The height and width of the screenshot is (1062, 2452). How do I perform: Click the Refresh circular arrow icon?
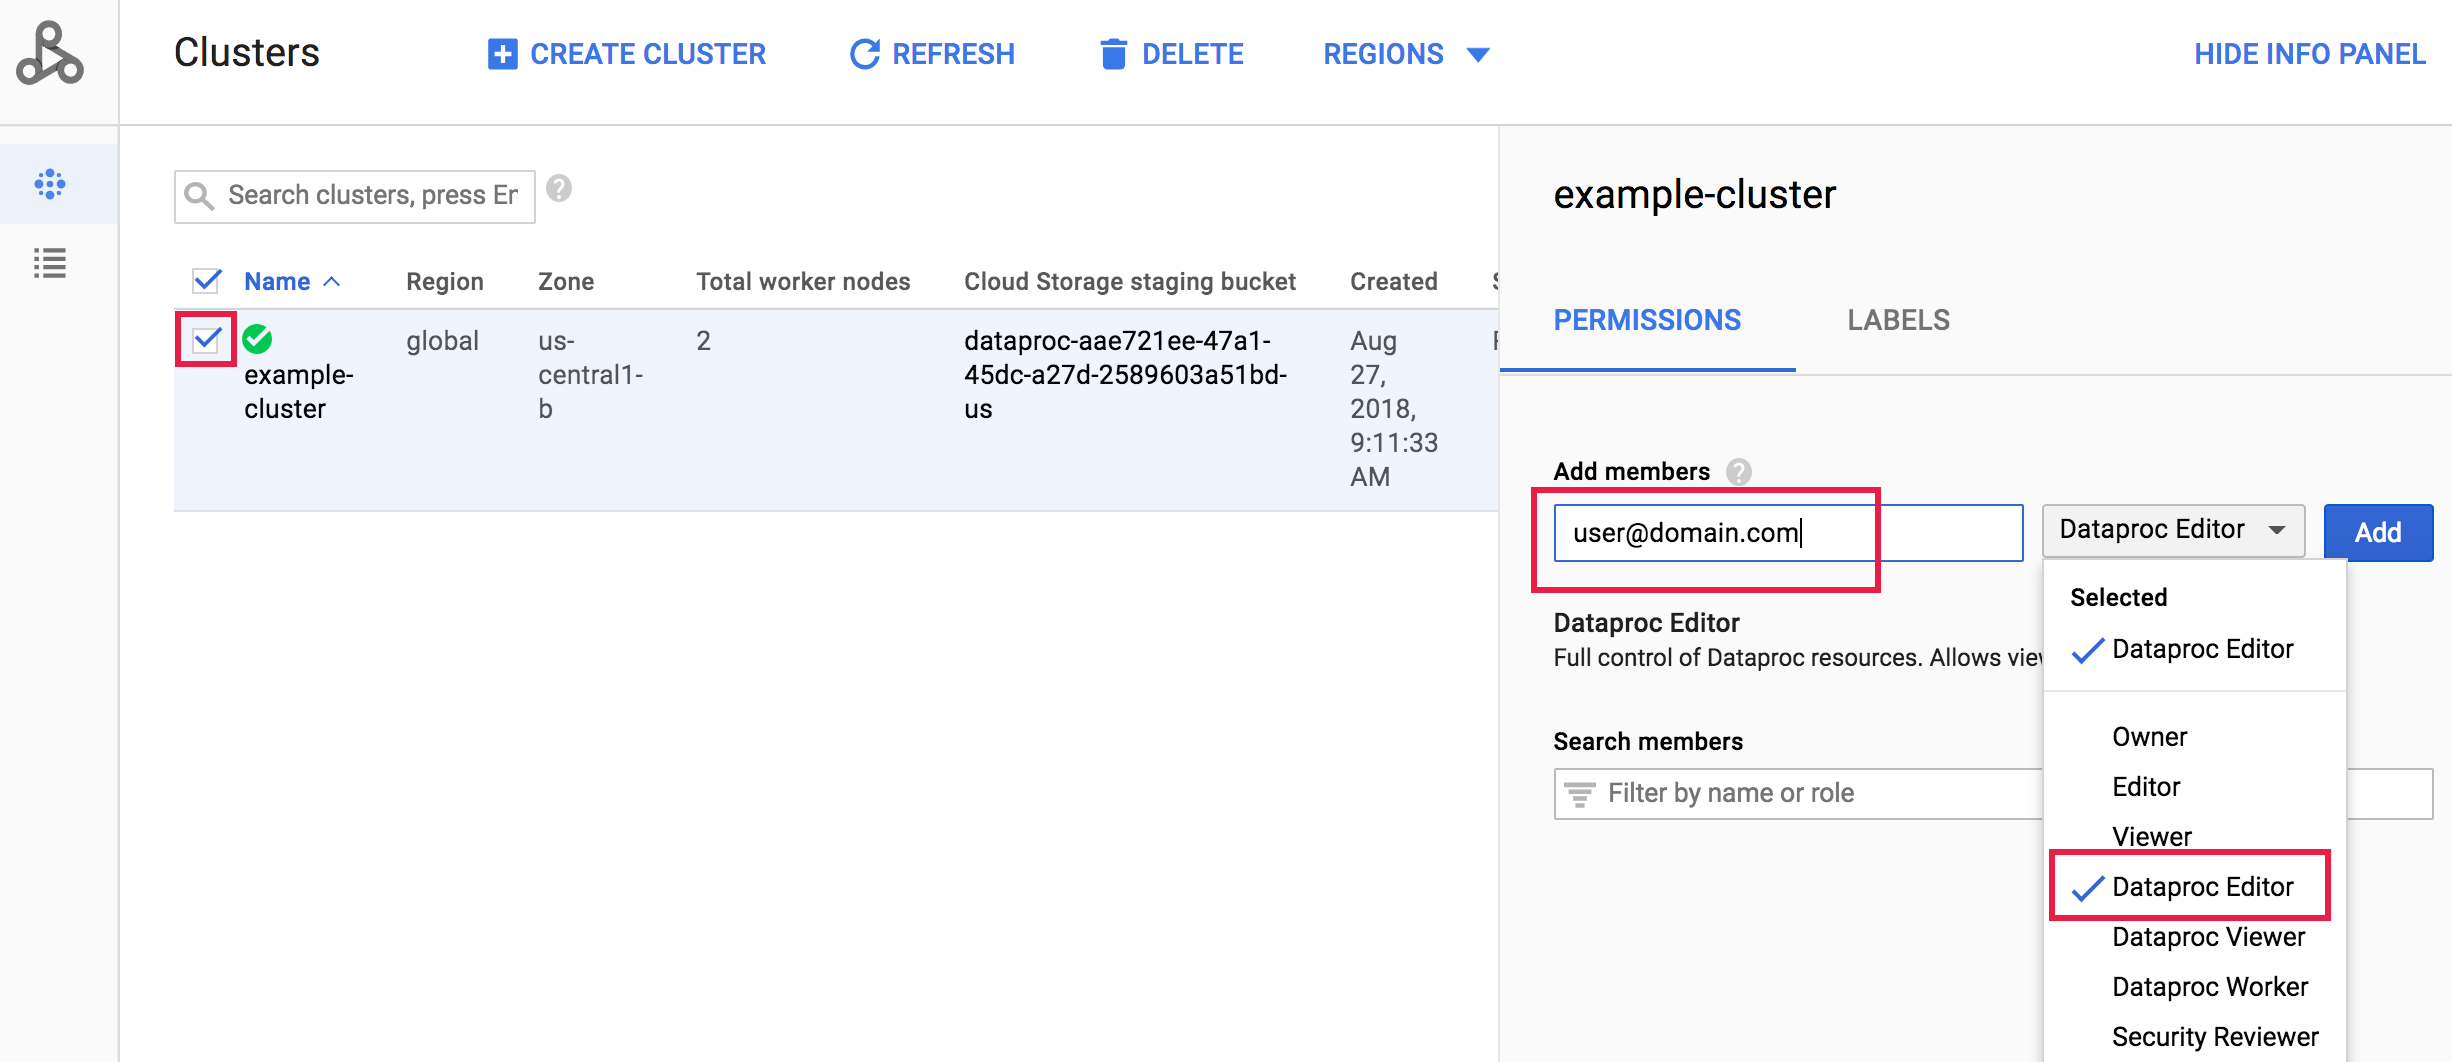[x=864, y=54]
